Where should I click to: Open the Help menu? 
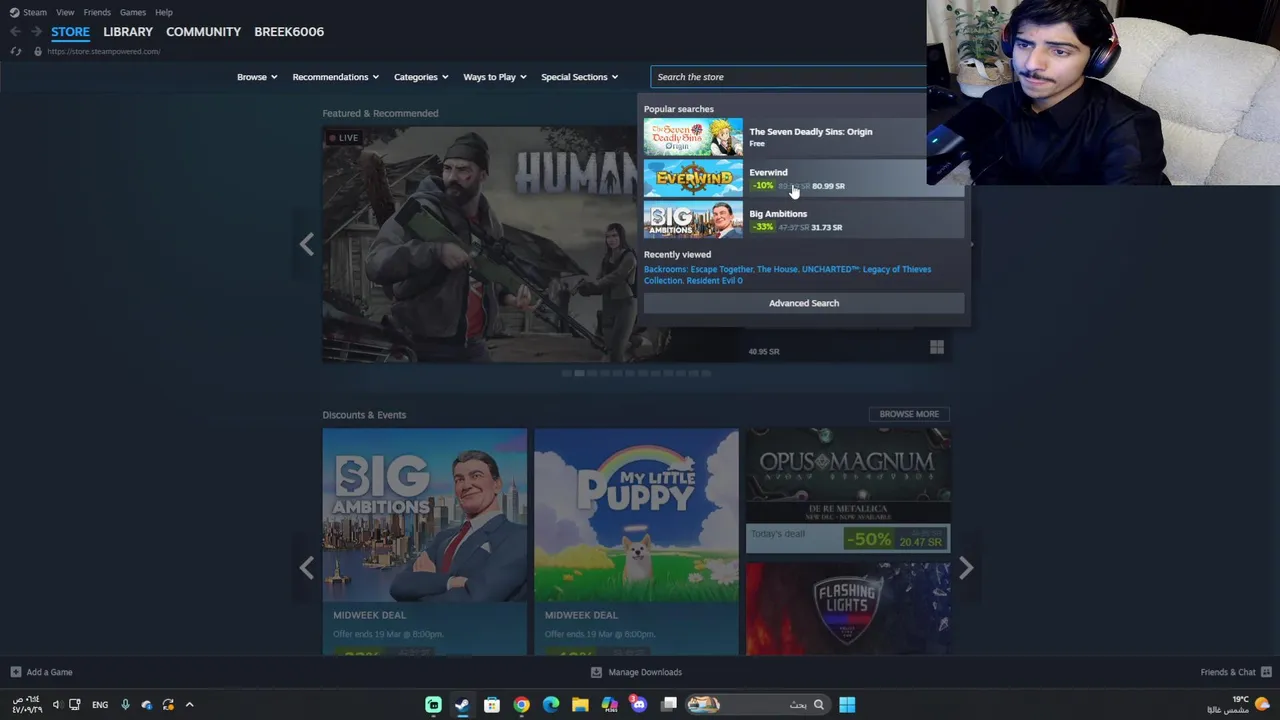pyautogui.click(x=164, y=12)
